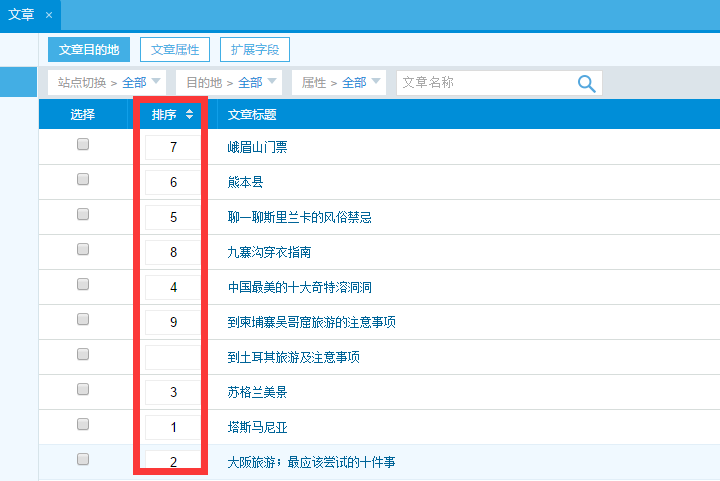
Task: Open the 中国最美的十大奇特溶洞洞 article
Action: click(300, 287)
